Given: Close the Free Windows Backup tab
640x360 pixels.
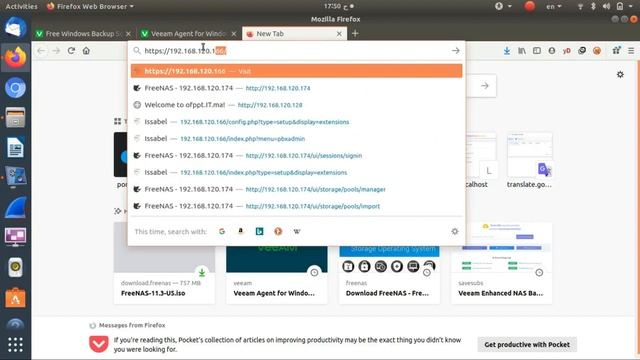Looking at the screenshot, I should tap(128, 34).
